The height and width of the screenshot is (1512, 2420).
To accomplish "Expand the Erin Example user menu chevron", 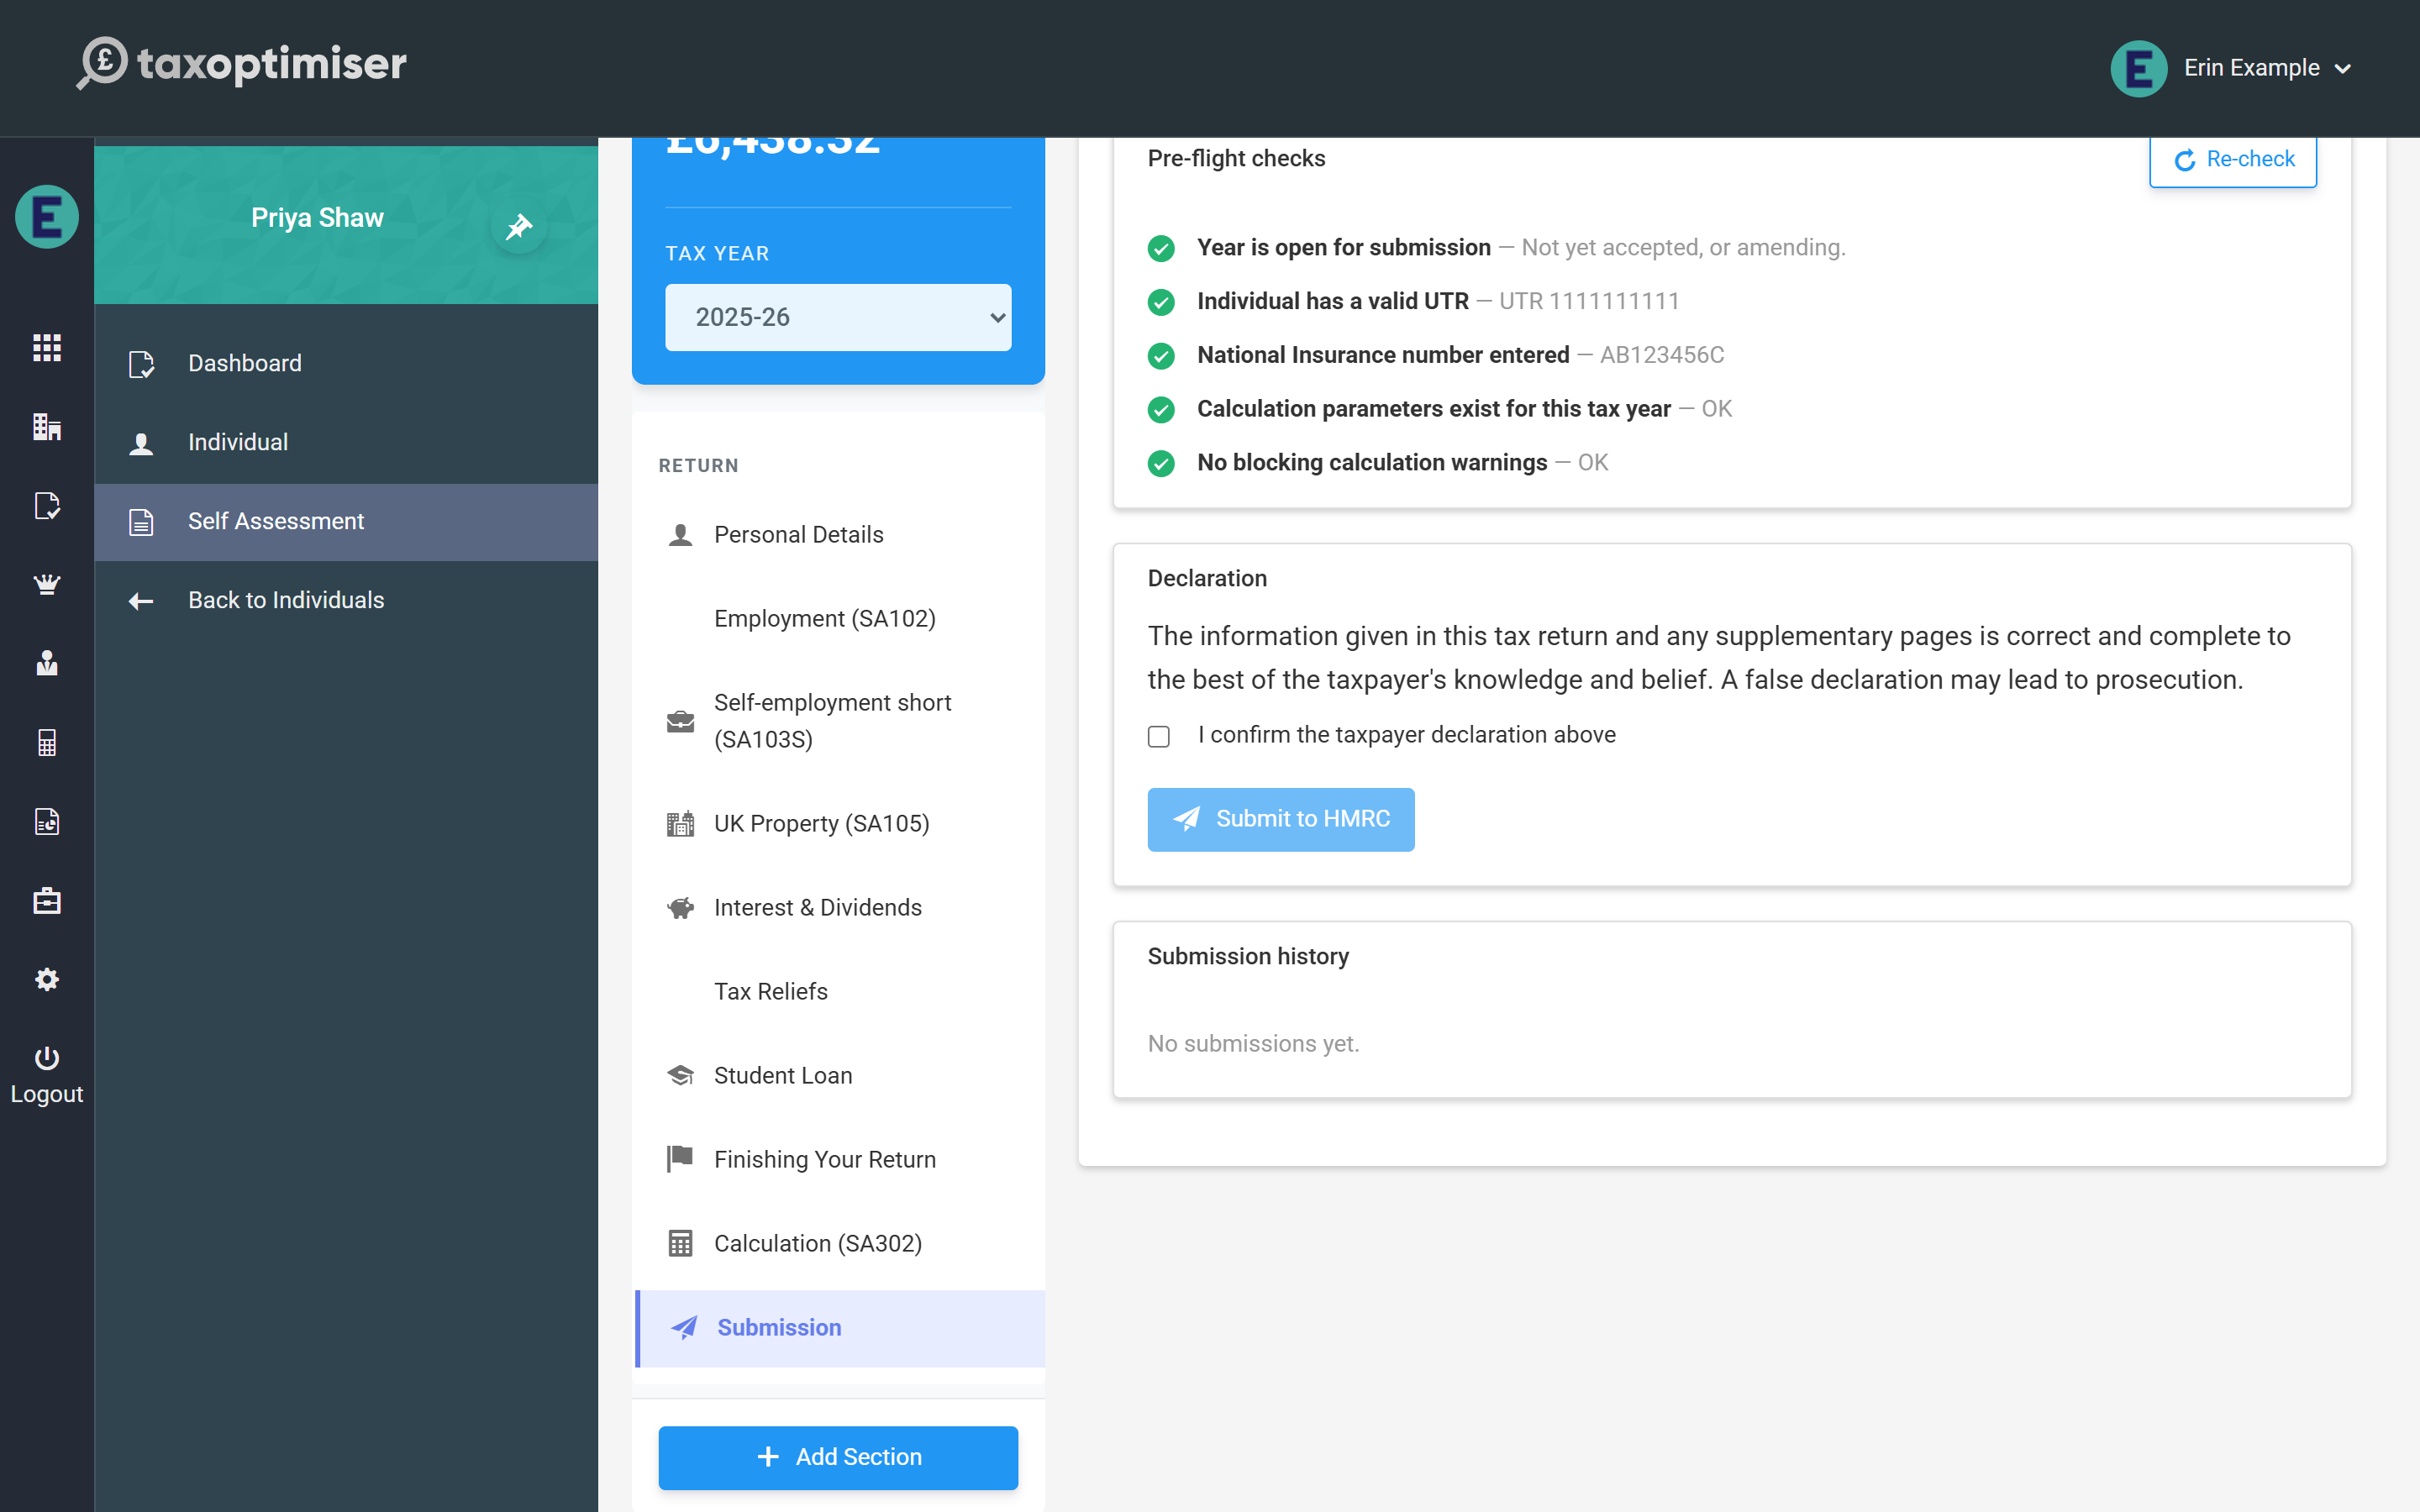I will tap(2343, 69).
